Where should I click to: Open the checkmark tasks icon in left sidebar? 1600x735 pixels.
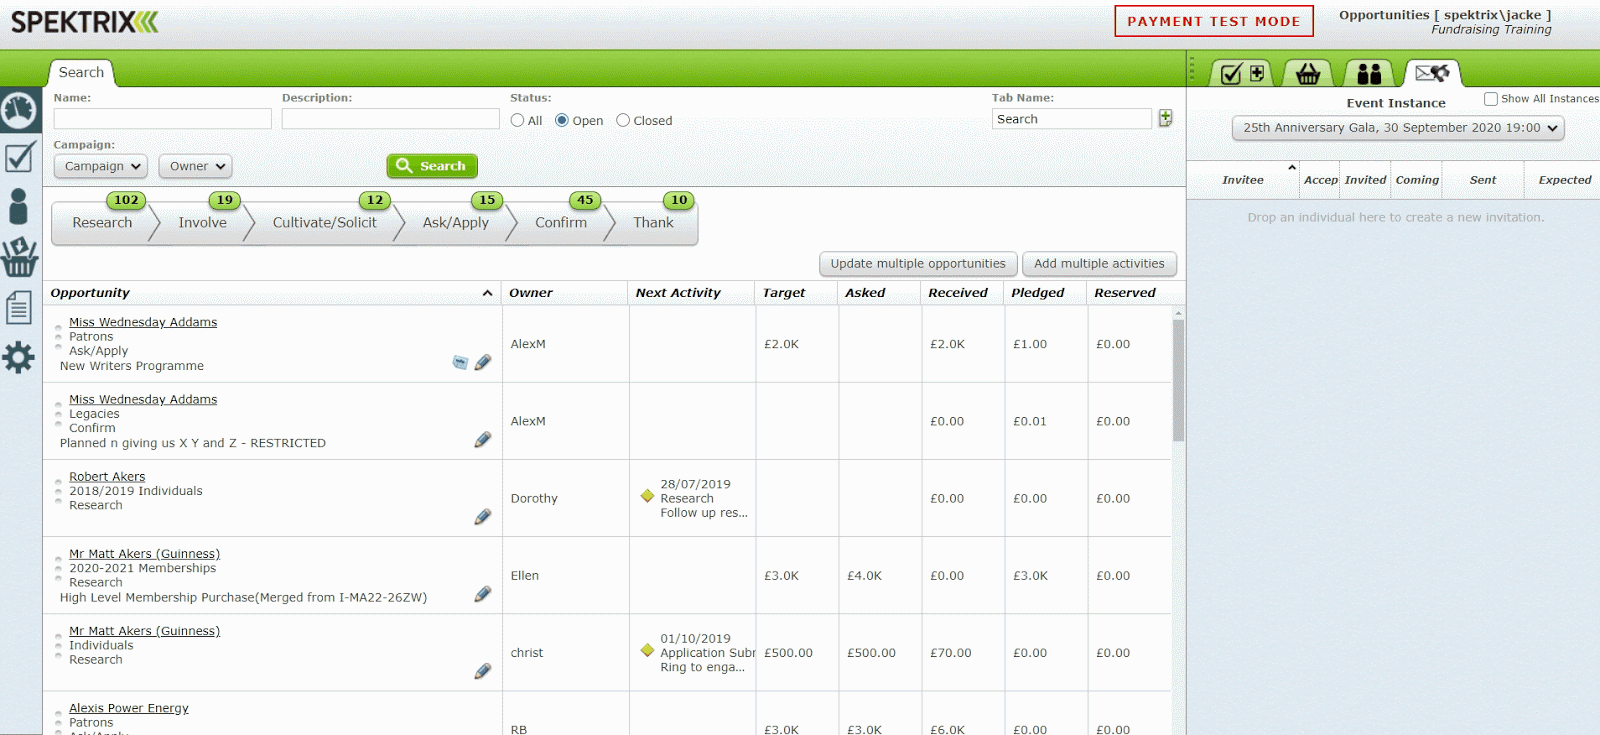point(20,158)
